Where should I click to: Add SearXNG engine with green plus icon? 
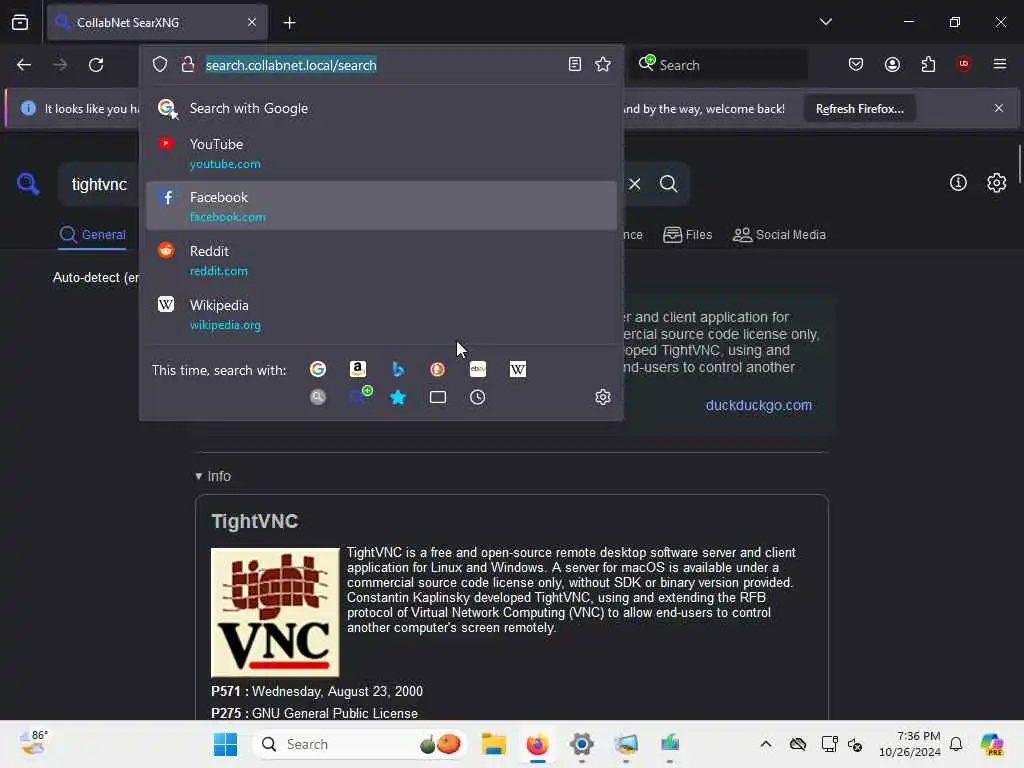click(360, 395)
